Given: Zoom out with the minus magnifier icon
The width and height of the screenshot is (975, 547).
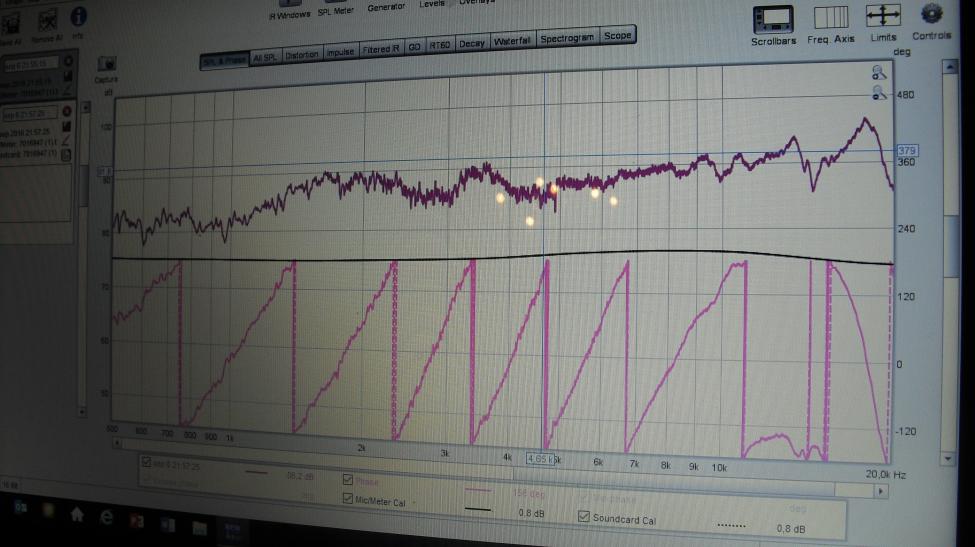Looking at the screenshot, I should click(879, 93).
